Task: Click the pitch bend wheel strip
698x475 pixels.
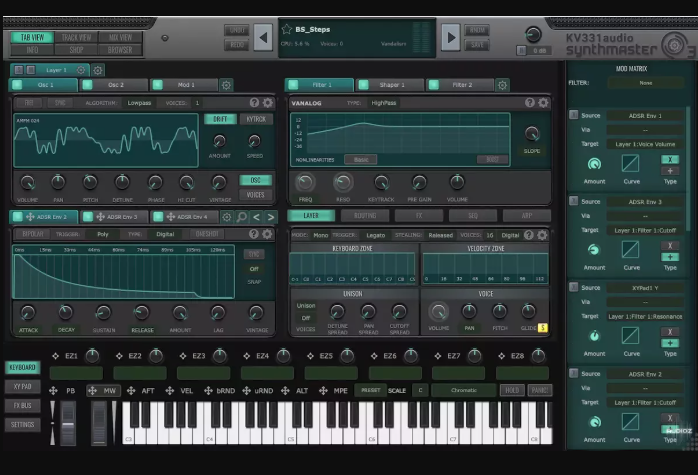Action: (x=68, y=423)
